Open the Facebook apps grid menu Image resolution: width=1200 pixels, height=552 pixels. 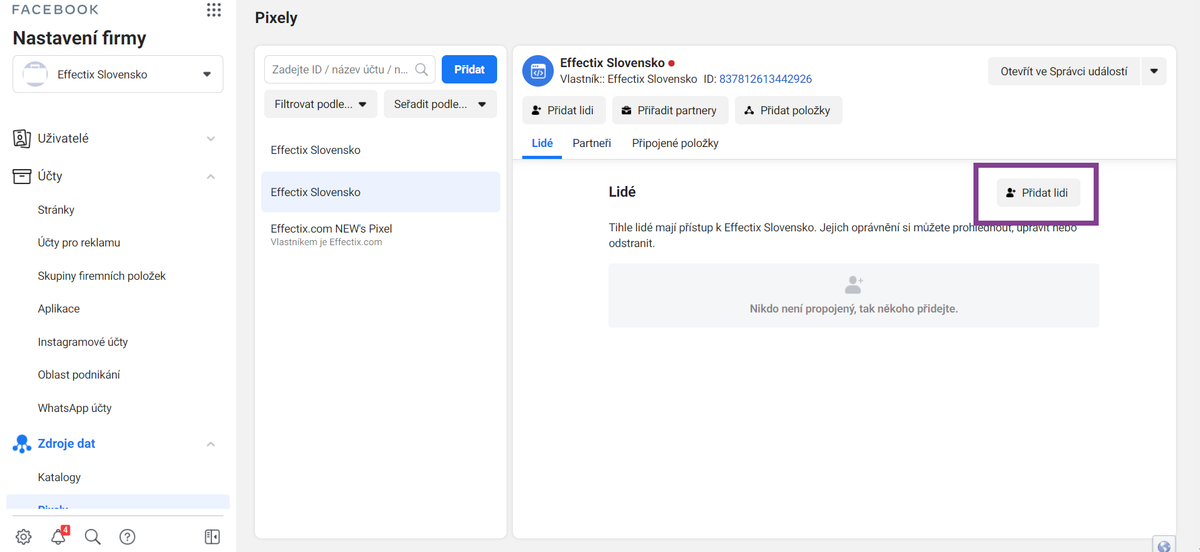(x=213, y=10)
